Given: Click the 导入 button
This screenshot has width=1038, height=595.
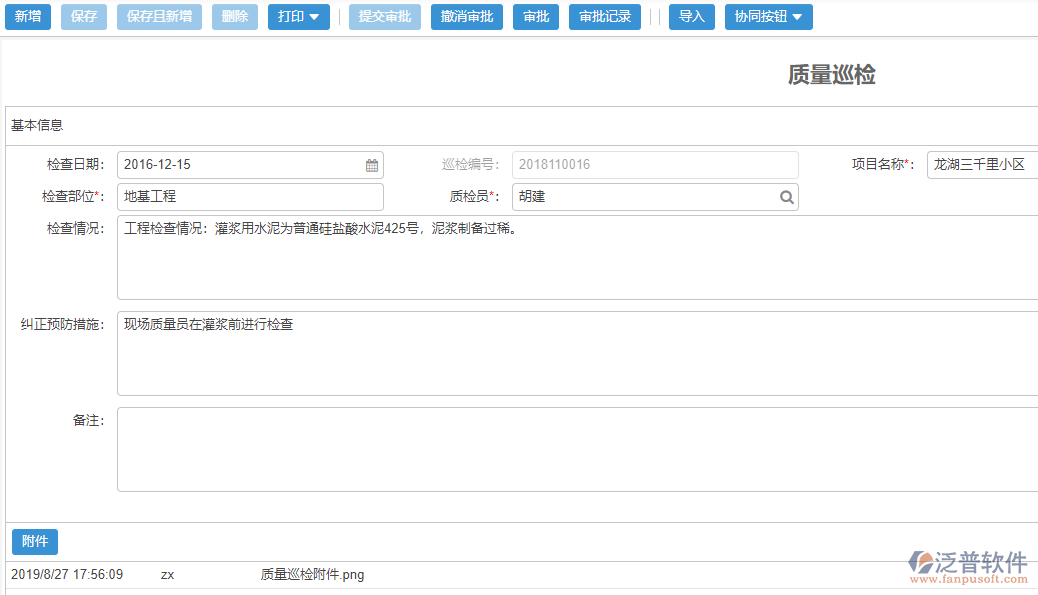Looking at the screenshot, I should pos(692,17).
